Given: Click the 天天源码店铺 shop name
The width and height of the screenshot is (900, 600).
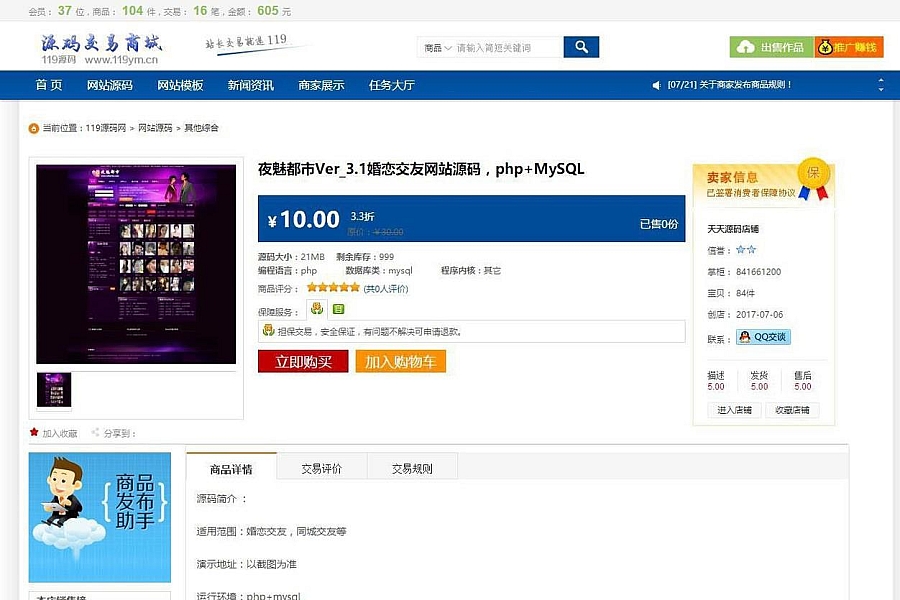Looking at the screenshot, I should click(x=733, y=229).
